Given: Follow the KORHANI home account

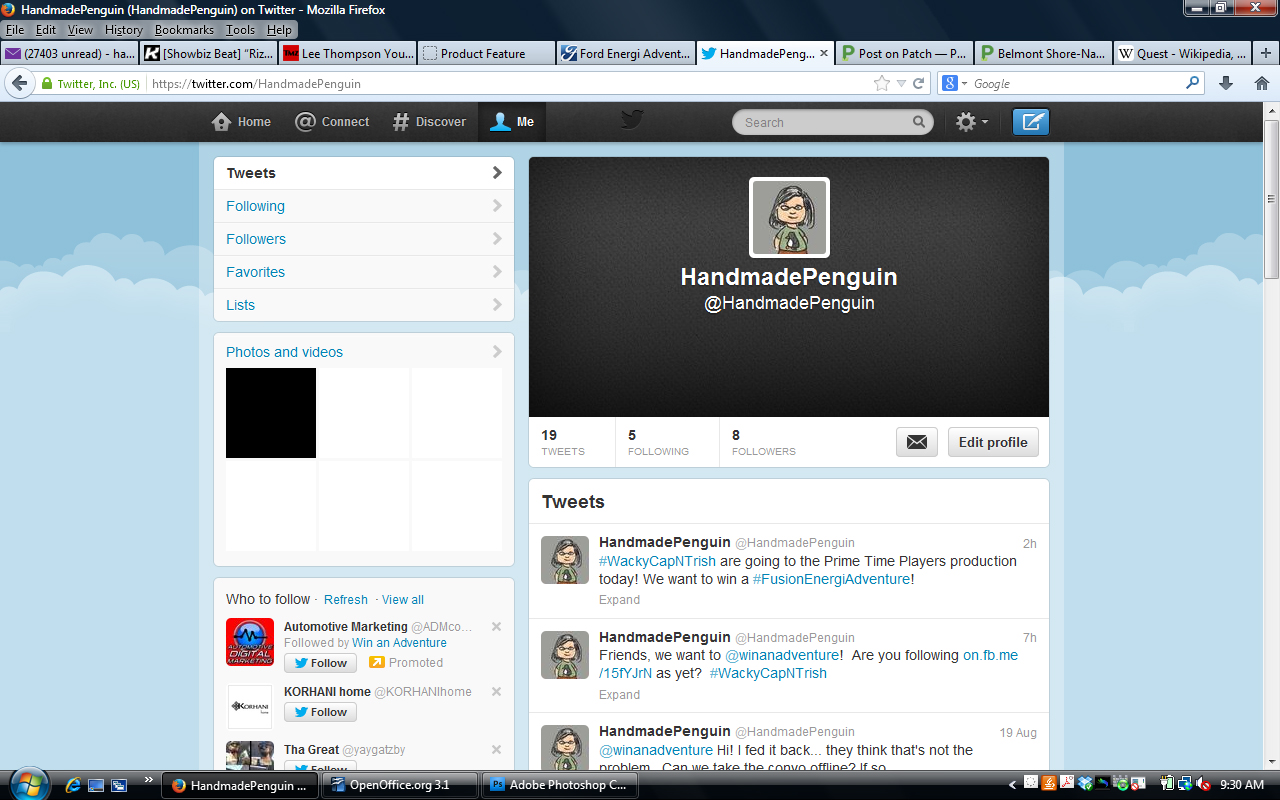Looking at the screenshot, I should 320,712.
